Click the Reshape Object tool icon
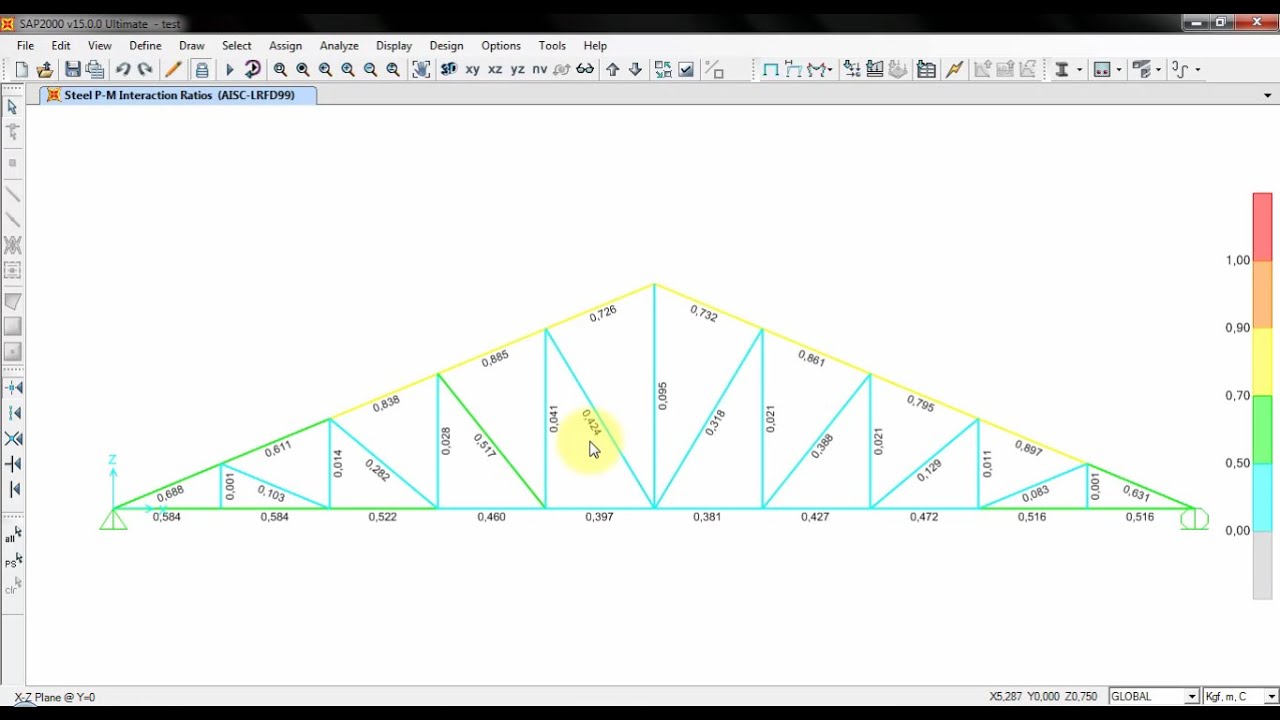Image resolution: width=1280 pixels, height=720 pixels. coord(13,131)
